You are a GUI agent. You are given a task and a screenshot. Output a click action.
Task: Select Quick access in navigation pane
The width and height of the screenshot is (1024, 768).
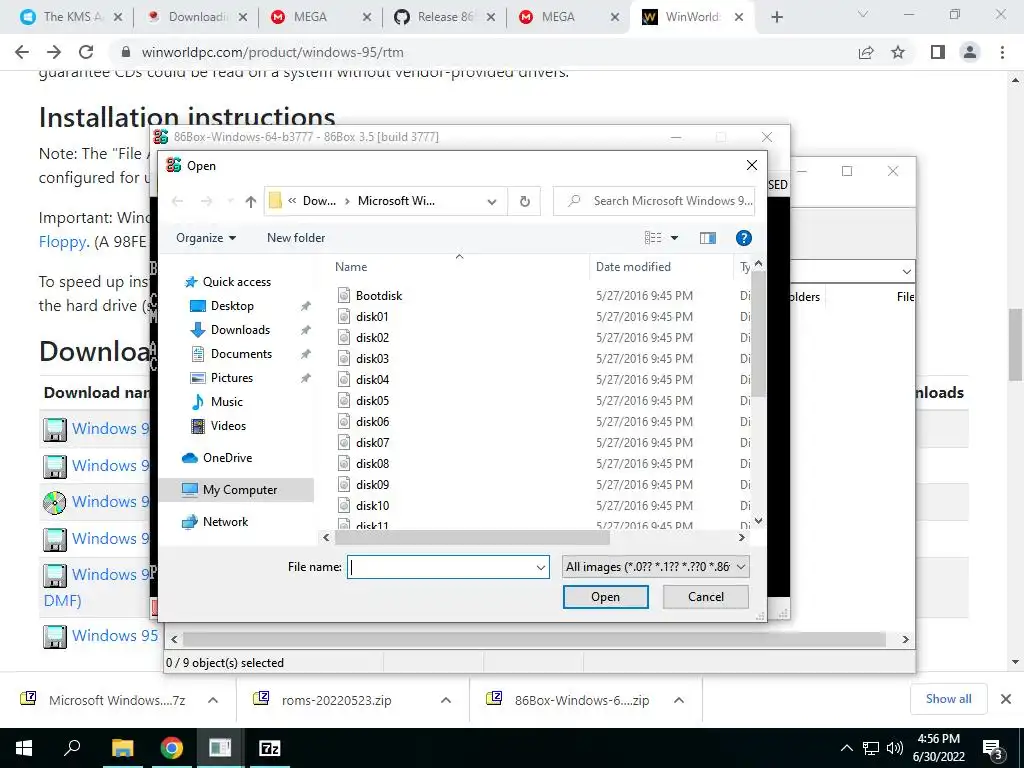(236, 281)
